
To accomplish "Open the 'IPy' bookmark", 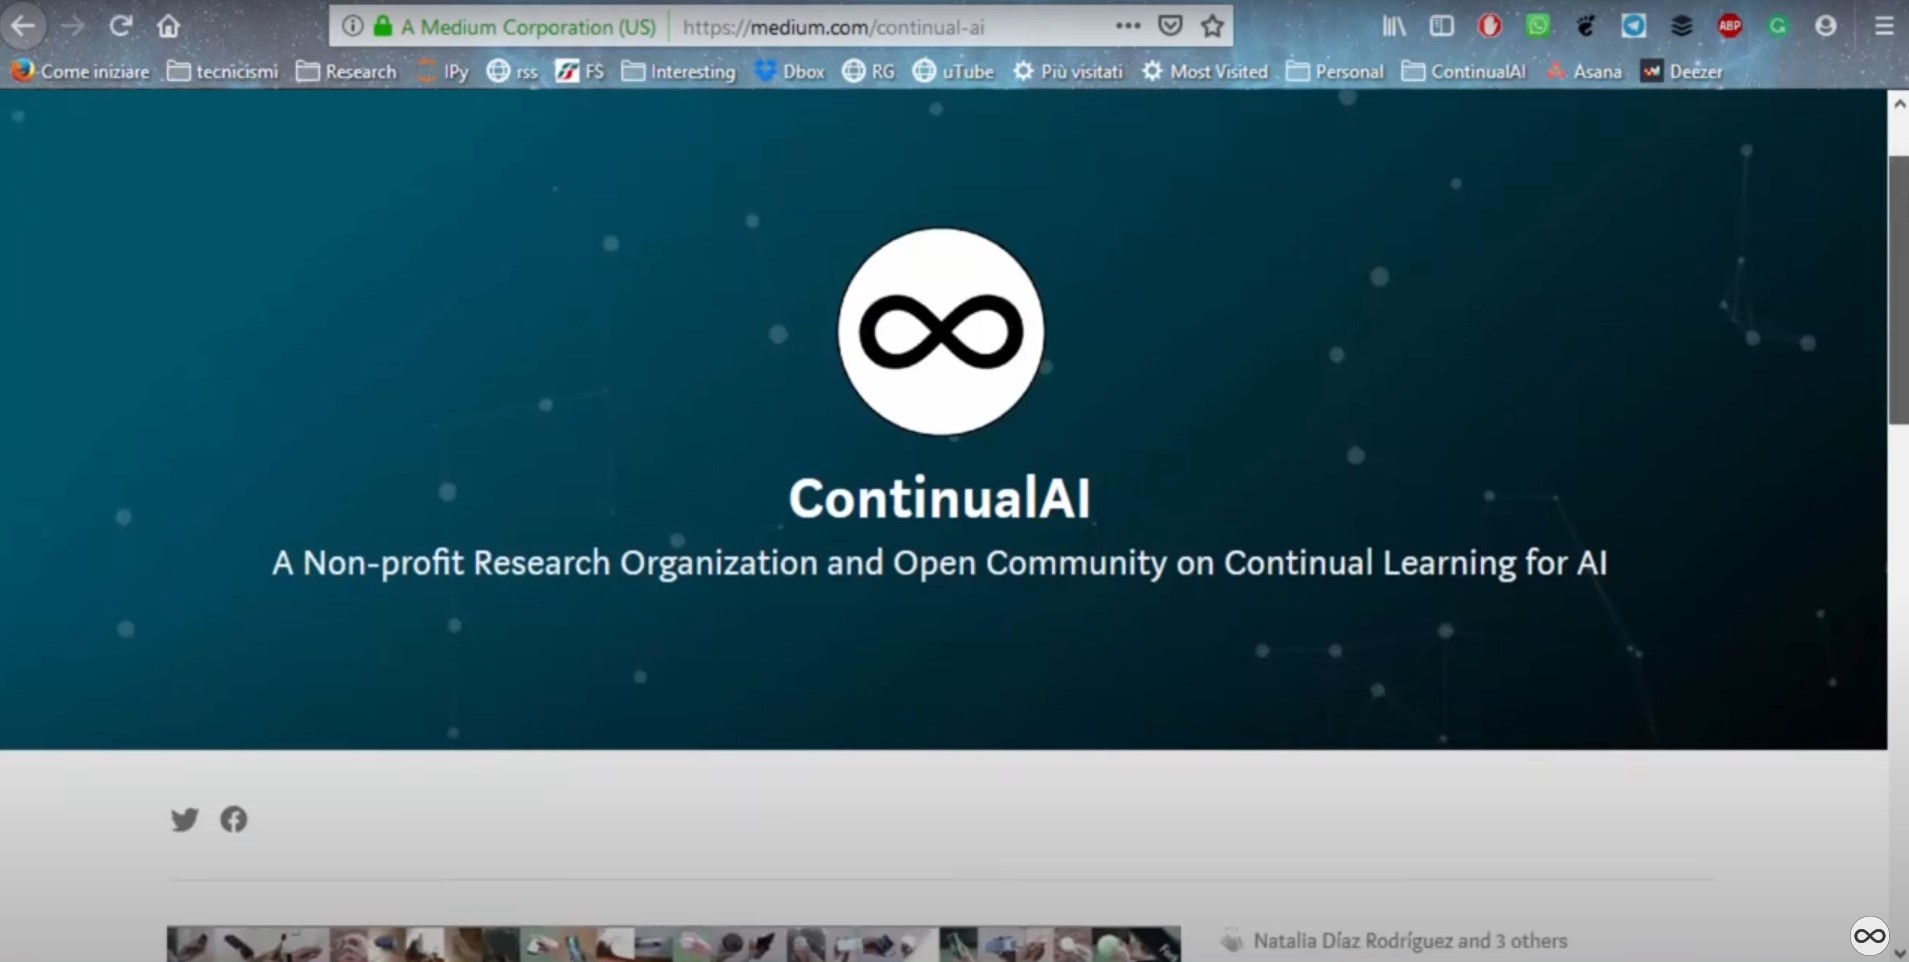I will [442, 71].
